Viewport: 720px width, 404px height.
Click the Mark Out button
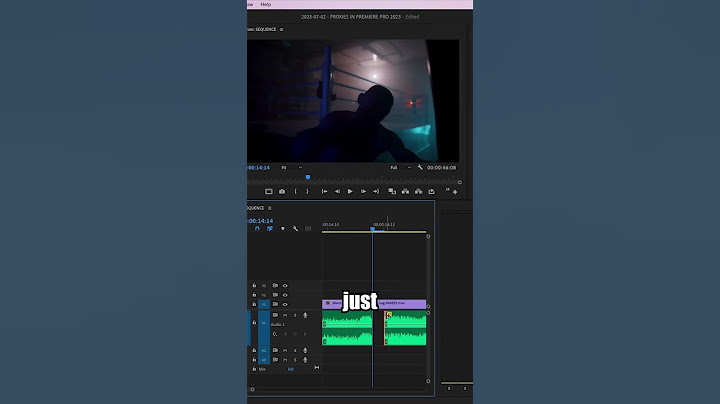[308, 191]
